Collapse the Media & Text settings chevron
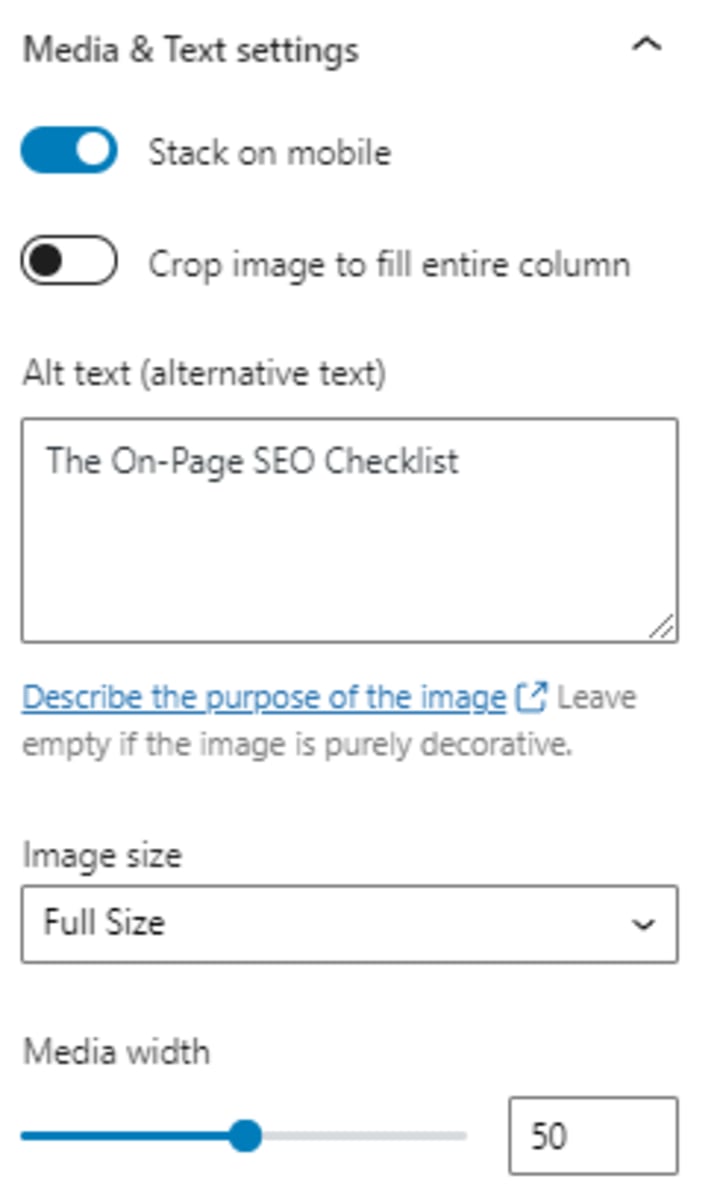This screenshot has height=1202, width=720. click(647, 46)
